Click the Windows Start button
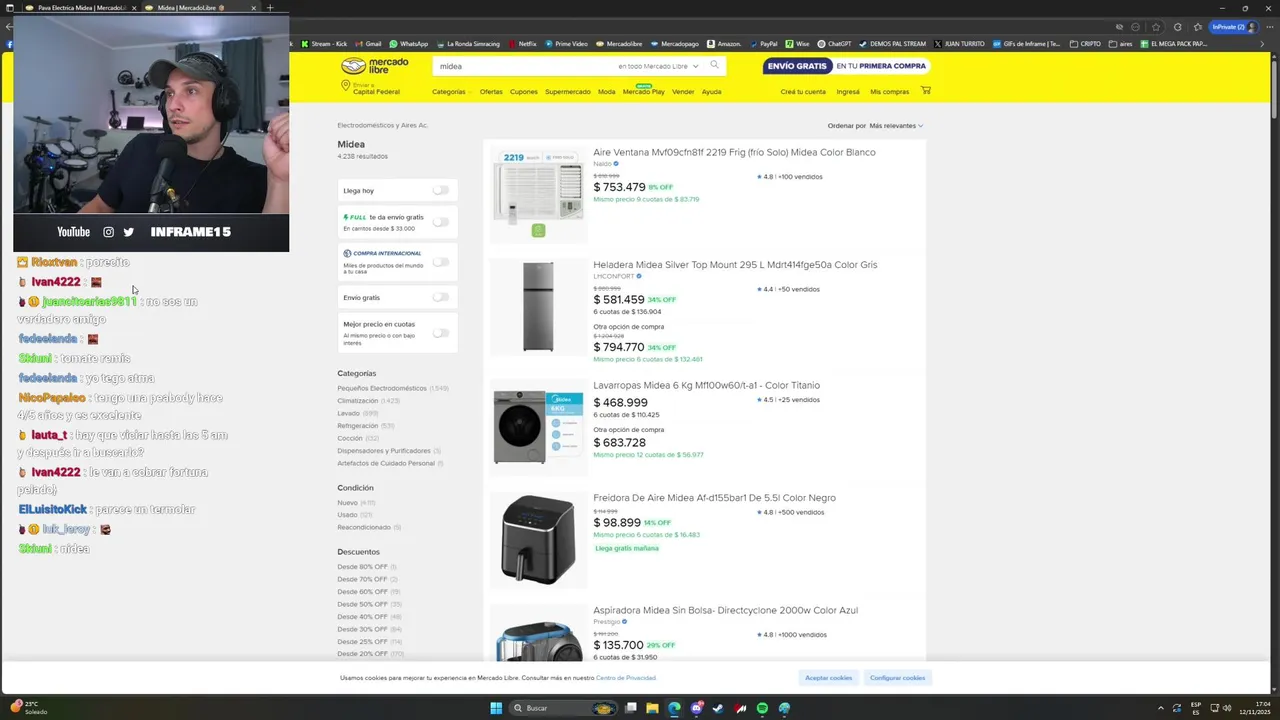1280x720 pixels. 495,708
